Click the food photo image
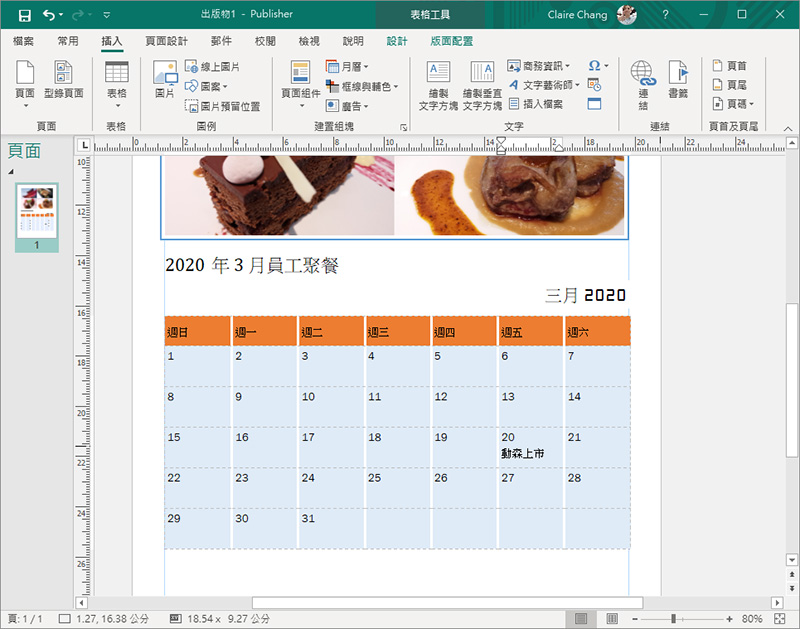This screenshot has height=629, width=800. point(394,196)
